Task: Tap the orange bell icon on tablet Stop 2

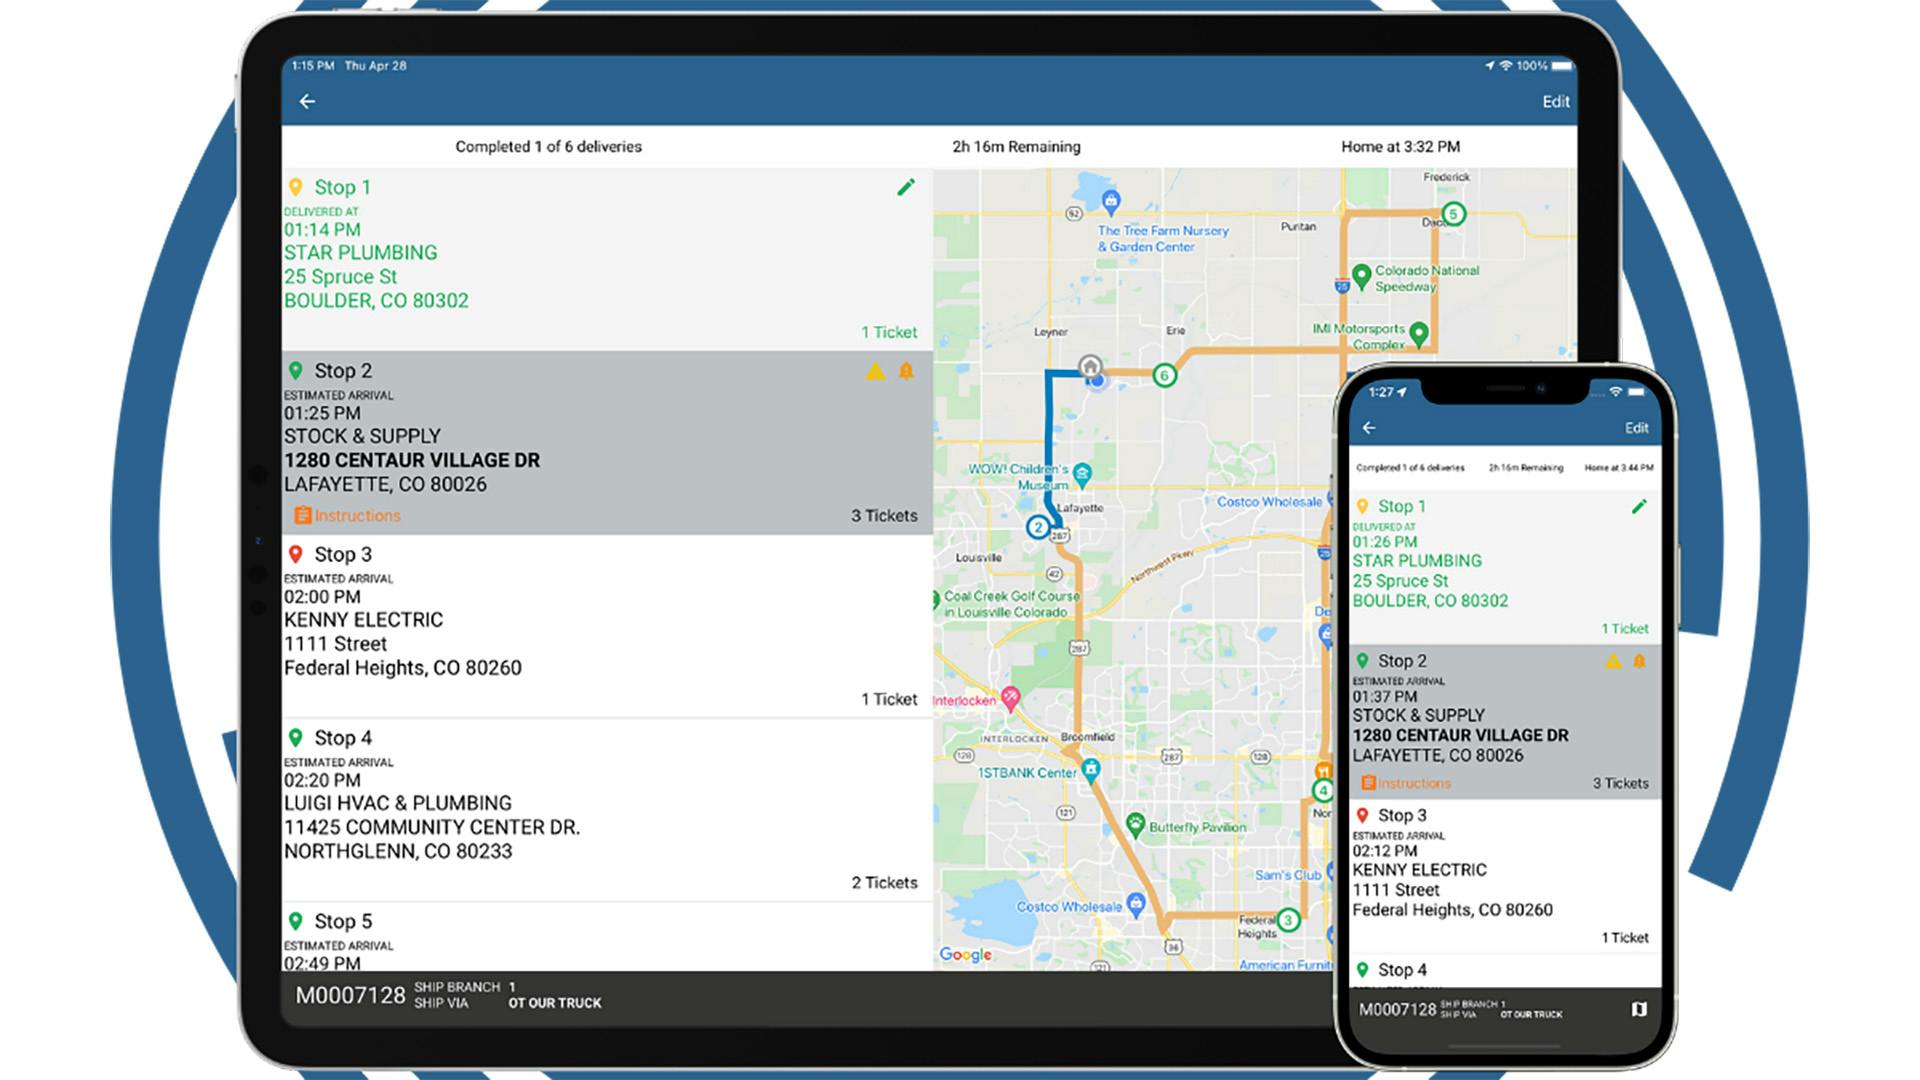Action: (906, 371)
